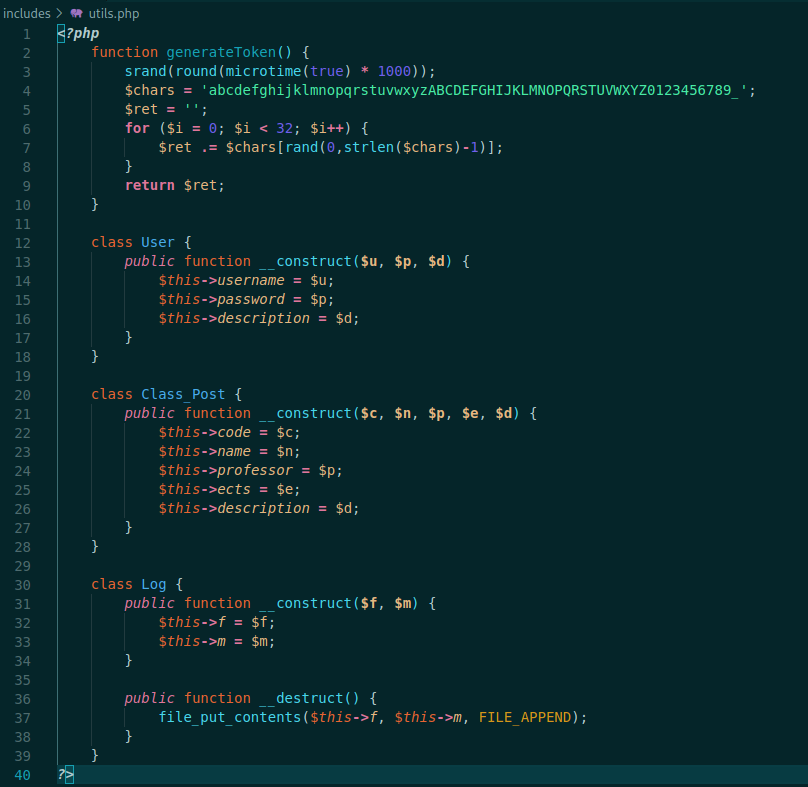Click the $ret = '' assignment line
Screen dimensions: 808x787
coord(166,109)
